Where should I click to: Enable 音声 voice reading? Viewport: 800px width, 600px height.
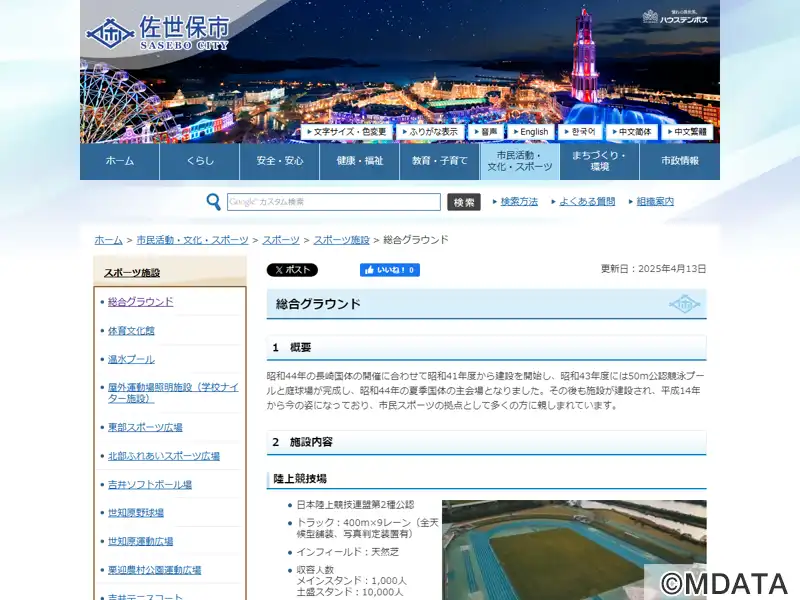tap(485, 132)
